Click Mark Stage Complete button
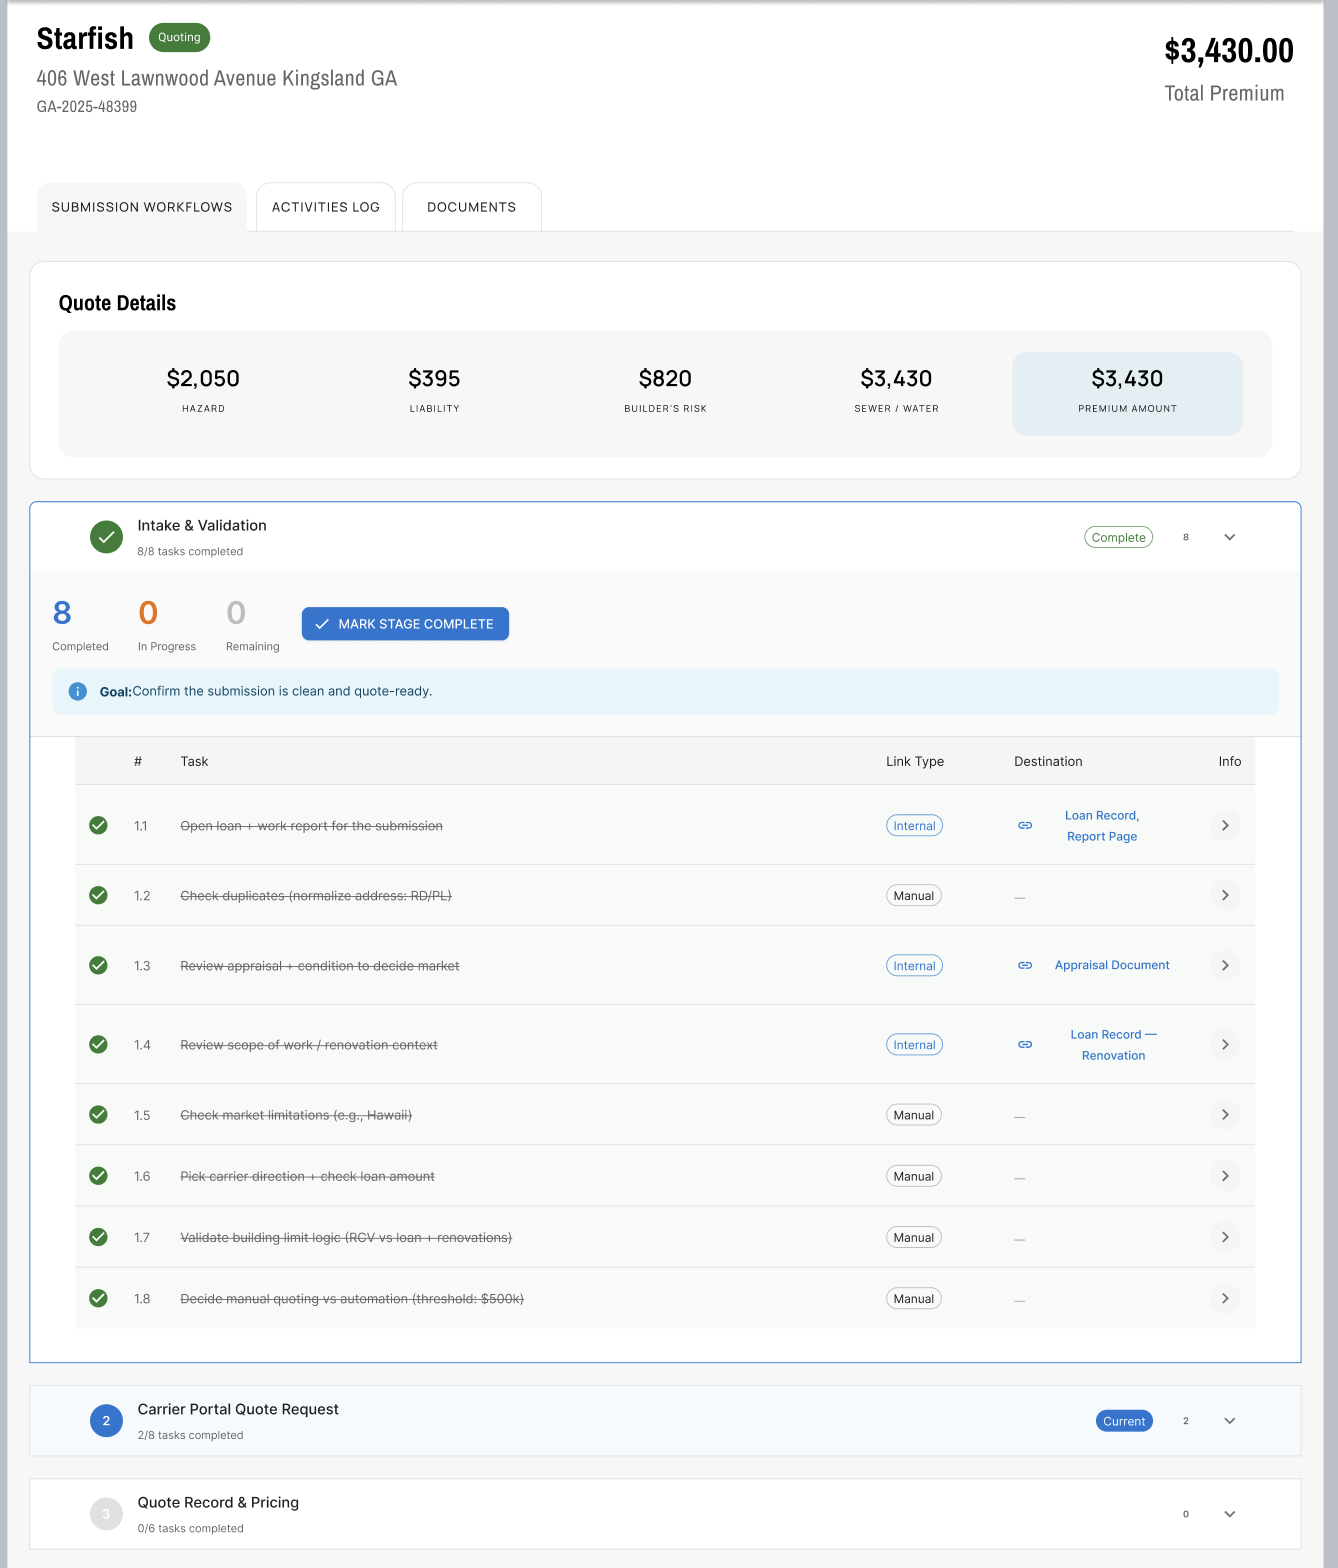Screen dimensions: 1338x1568 point(405,624)
